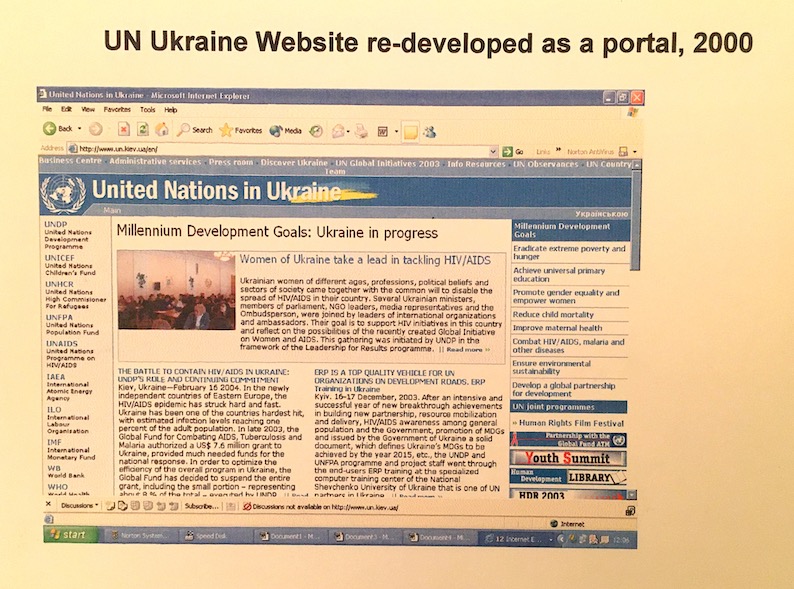Click the Windows Start button
The image size is (794, 589).
67,537
